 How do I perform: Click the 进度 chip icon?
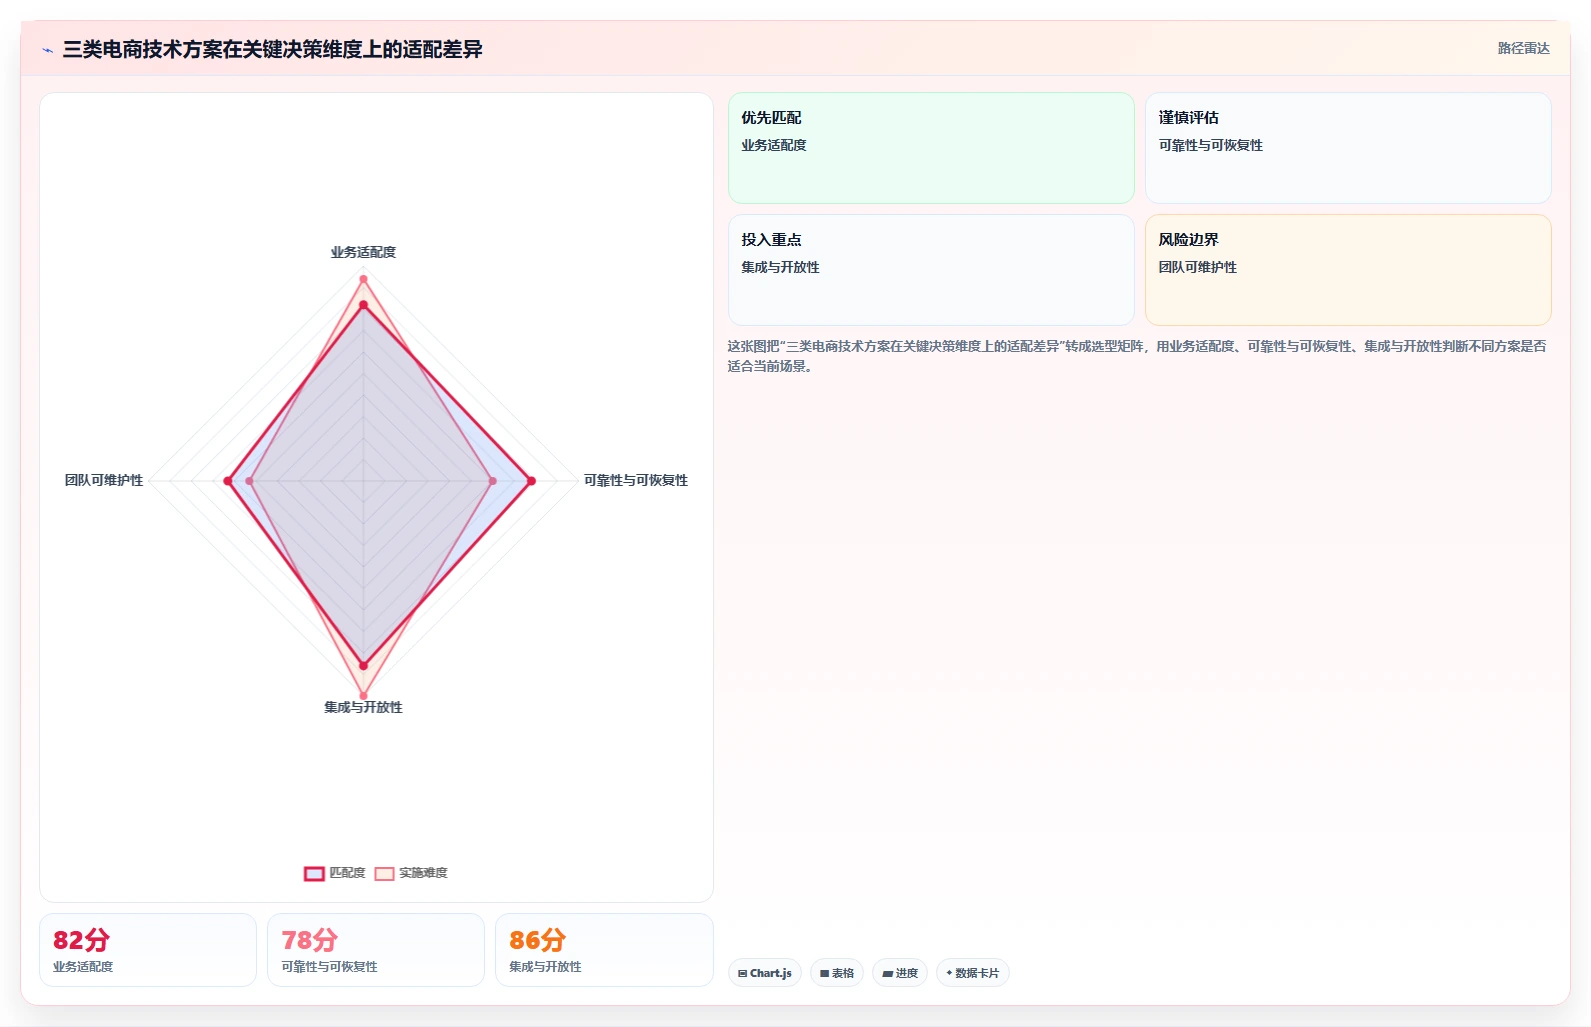(x=888, y=973)
